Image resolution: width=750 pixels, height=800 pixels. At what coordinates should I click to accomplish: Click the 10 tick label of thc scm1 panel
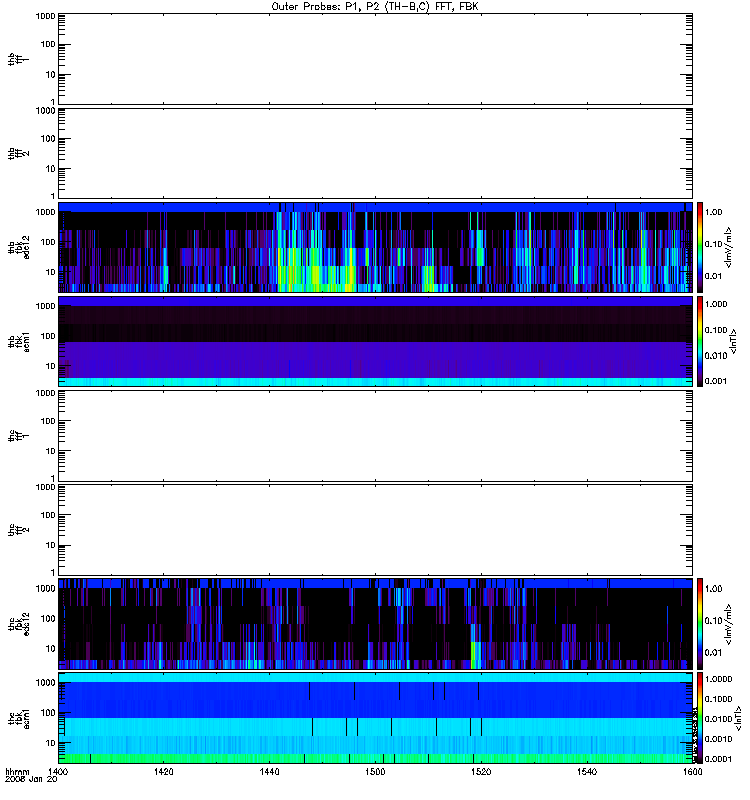(51, 743)
